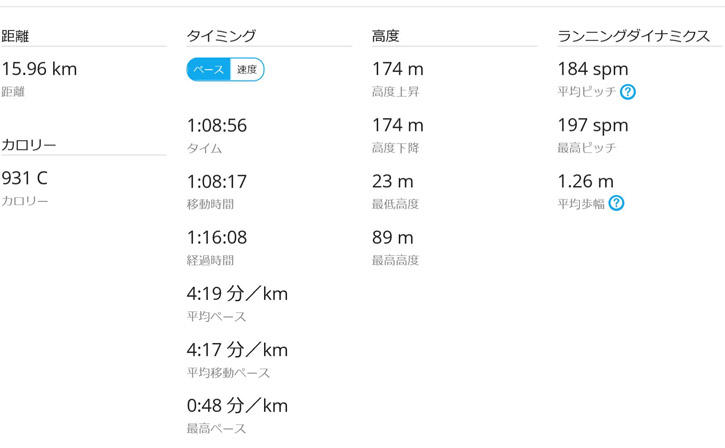Click the 距離 section header
725x448 pixels.
[14, 36]
